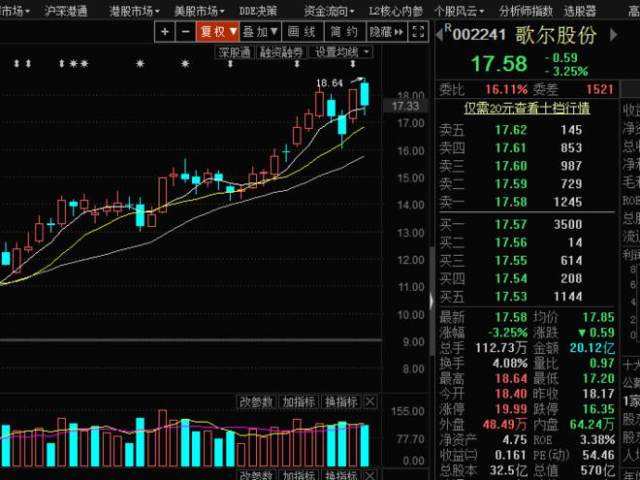This screenshot has height=480, width=640.
Task: Toggle the 深股通 overlay
Action: coord(235,50)
